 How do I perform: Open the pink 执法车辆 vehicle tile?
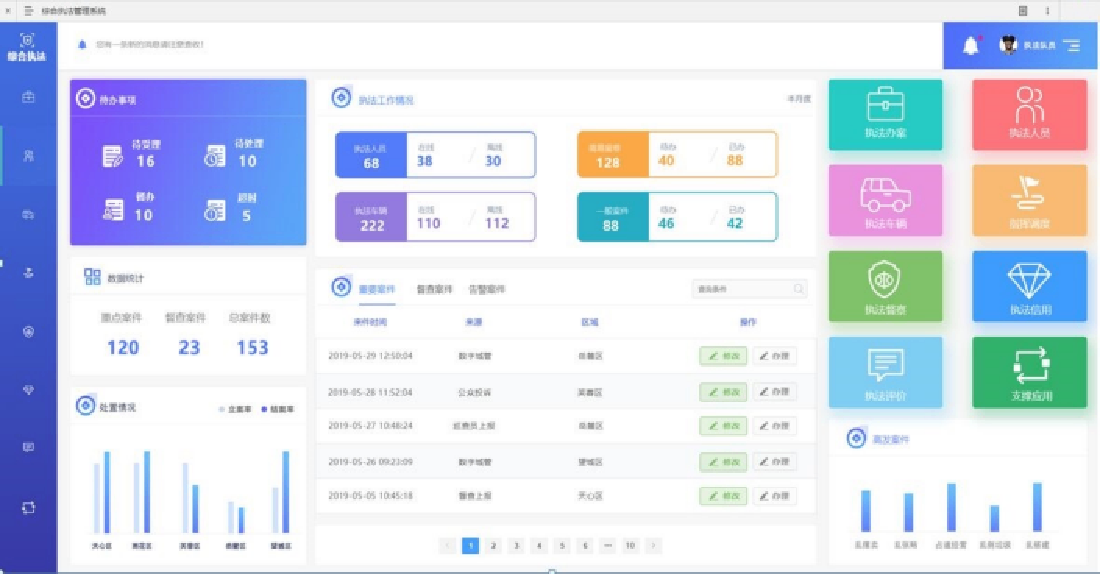[885, 200]
